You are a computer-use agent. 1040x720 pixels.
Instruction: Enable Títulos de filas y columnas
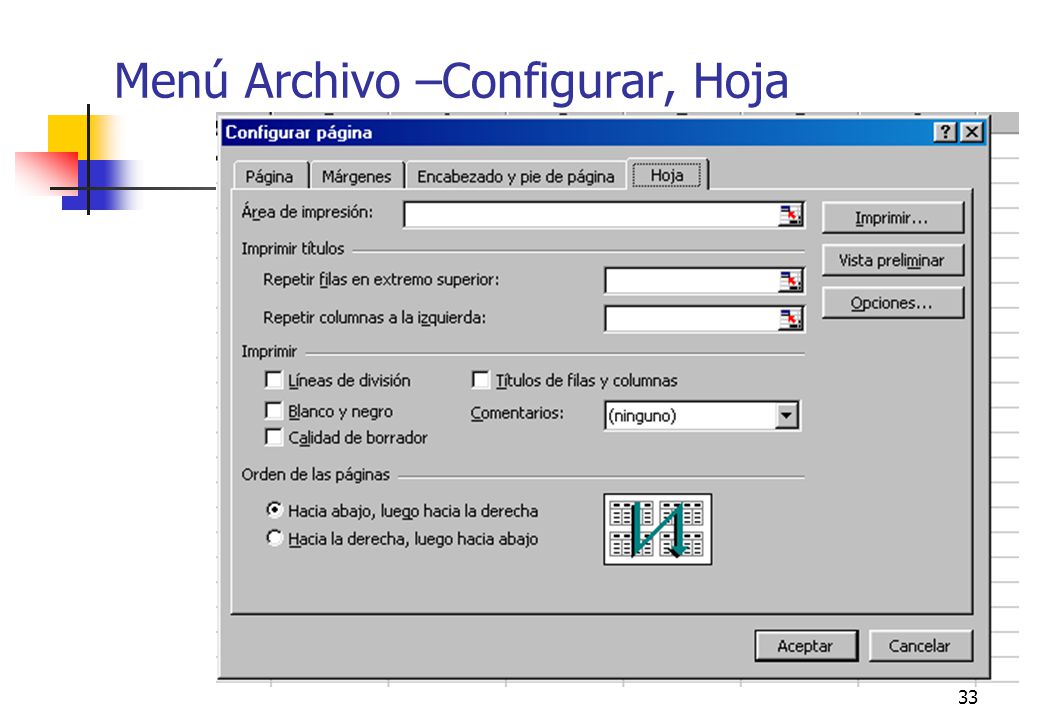tap(480, 380)
